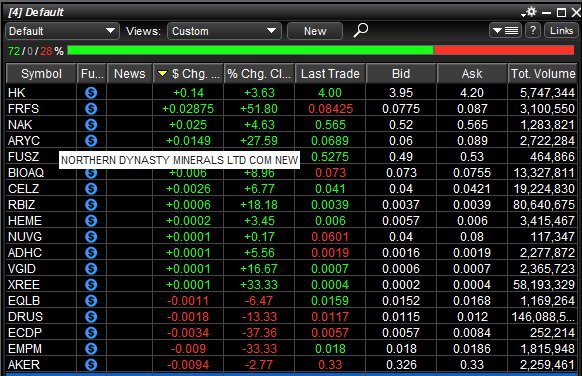The image size is (582, 376).
Task: Click the New button
Action: [x=315, y=31]
